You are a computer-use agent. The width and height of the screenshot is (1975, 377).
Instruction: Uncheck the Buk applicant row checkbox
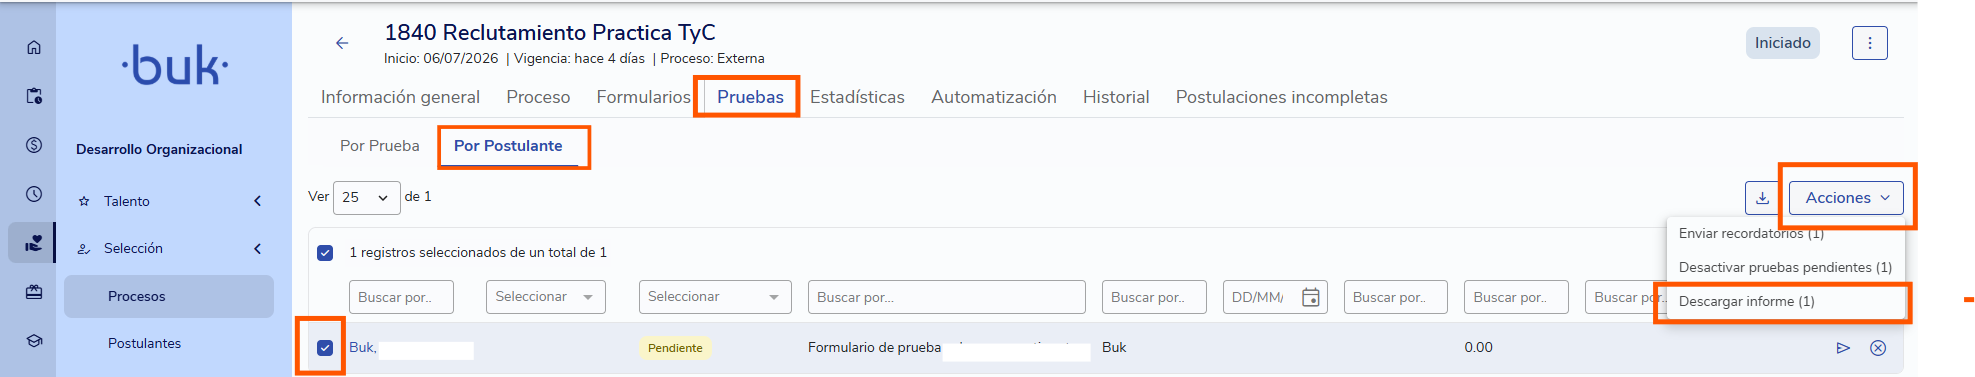pos(325,348)
